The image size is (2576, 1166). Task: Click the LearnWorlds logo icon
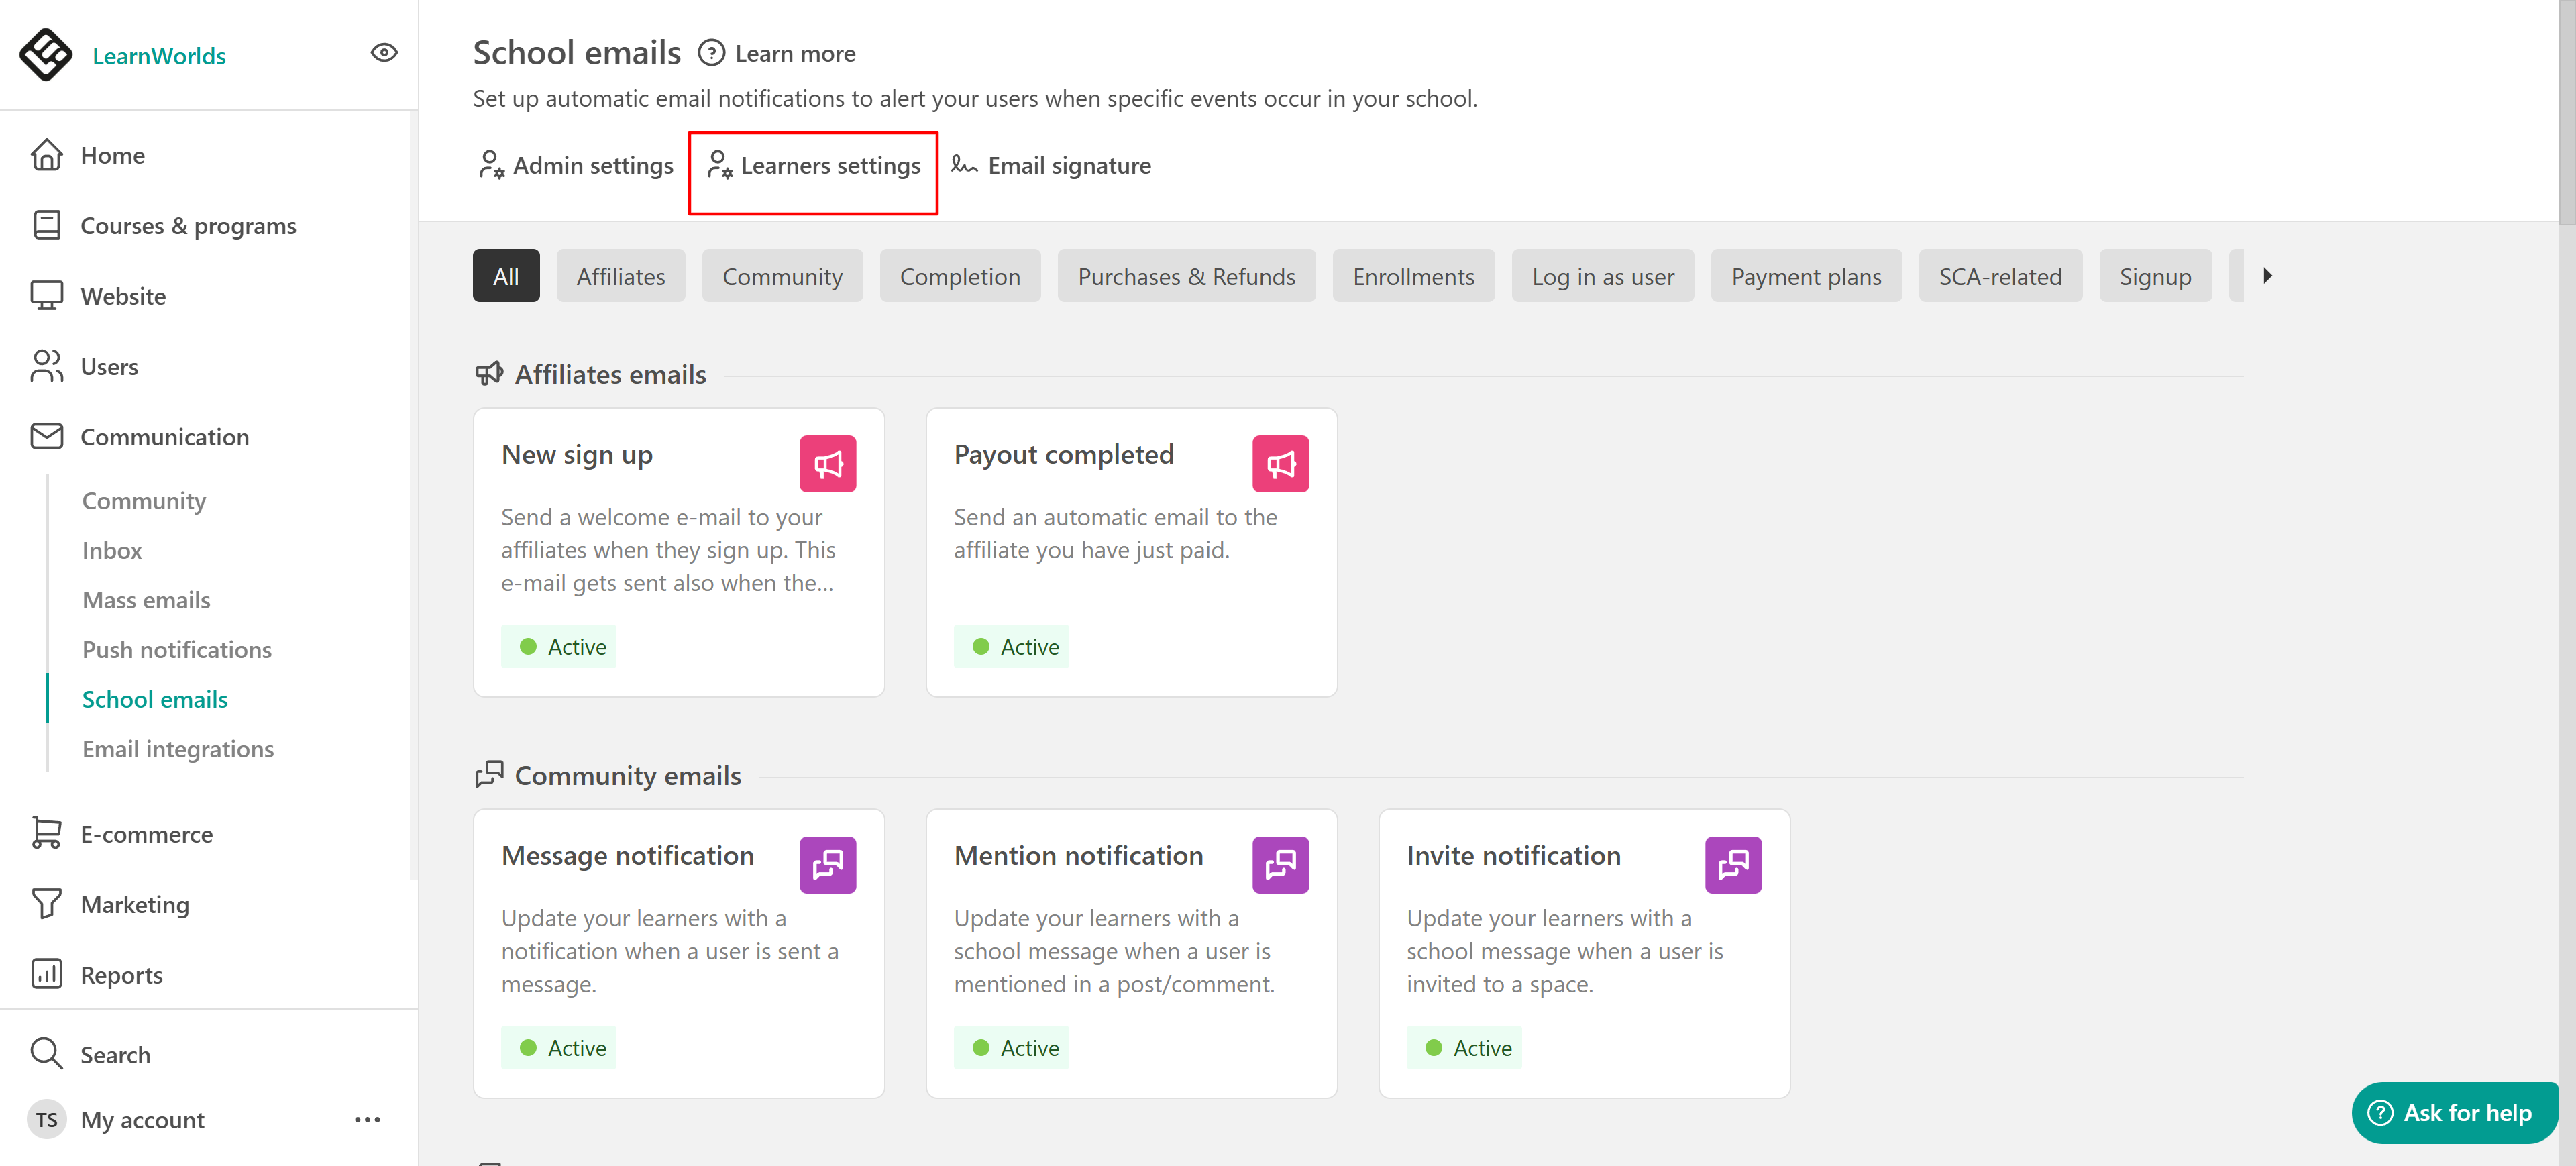tap(46, 54)
